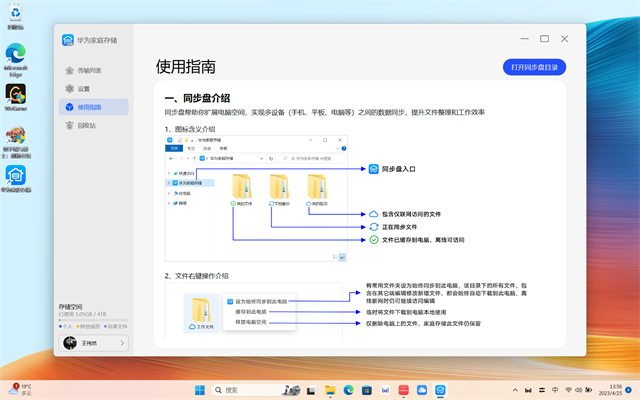Open the game shortcut below WeGame on desktop
Viewport: 640px width, 400px height.
pos(16,142)
